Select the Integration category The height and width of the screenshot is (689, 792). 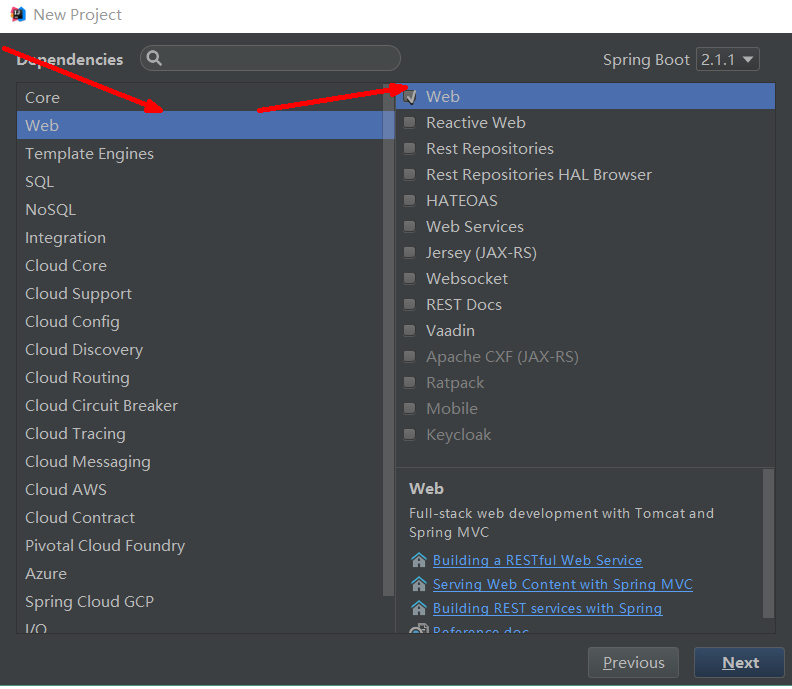click(200, 237)
